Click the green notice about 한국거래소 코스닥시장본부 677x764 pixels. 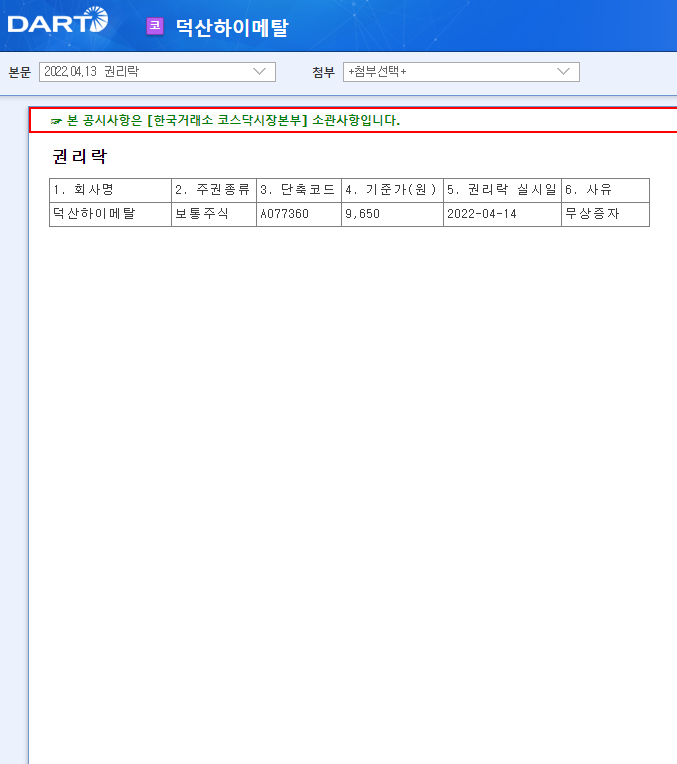(x=233, y=120)
